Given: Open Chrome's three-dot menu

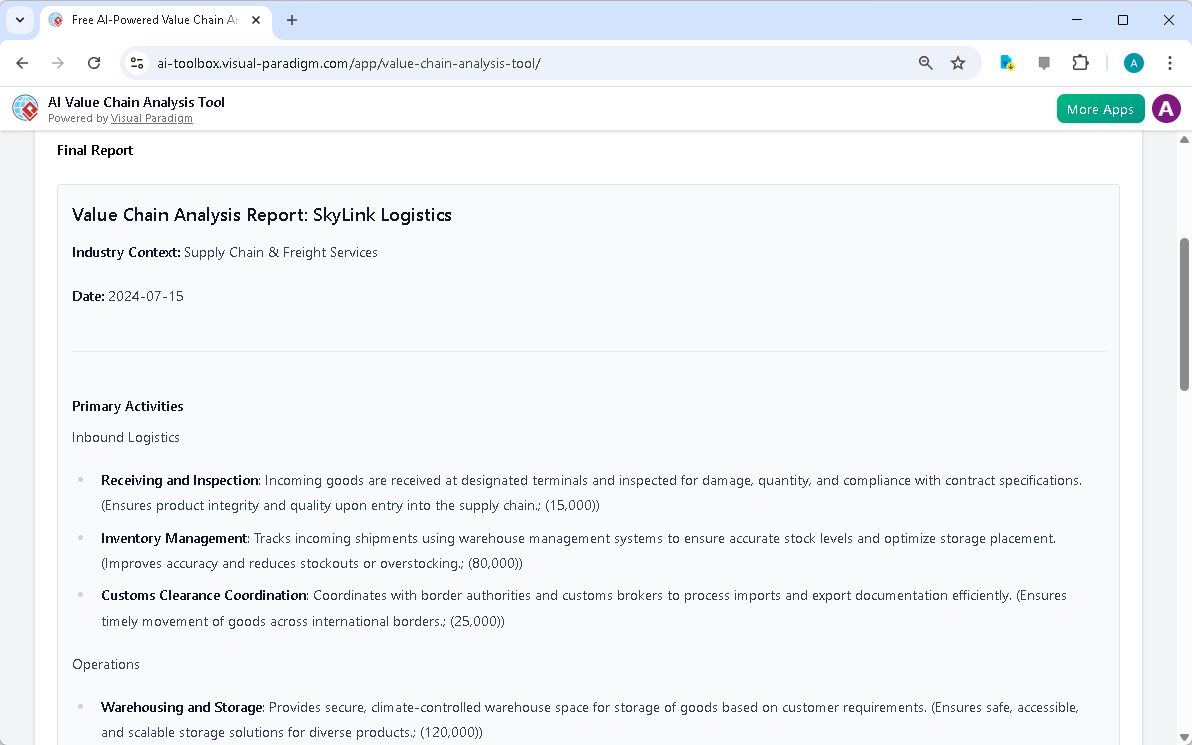Looking at the screenshot, I should pos(1170,62).
